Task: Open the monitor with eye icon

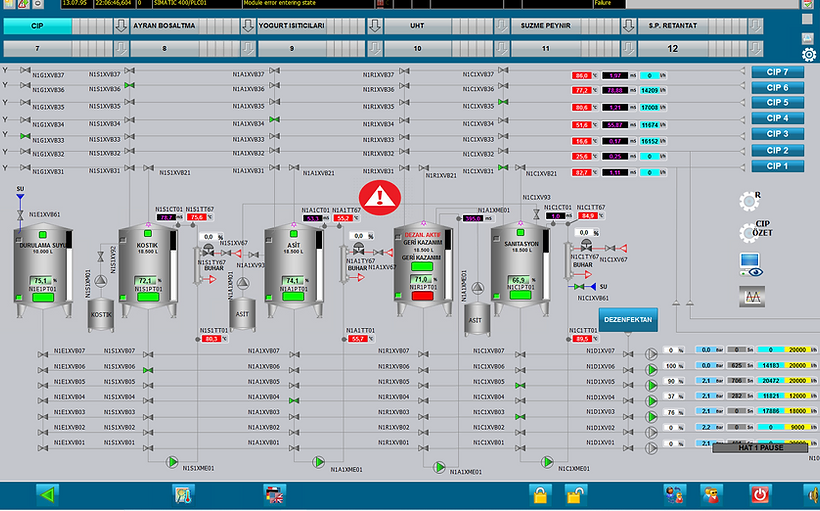Action: tap(751, 265)
